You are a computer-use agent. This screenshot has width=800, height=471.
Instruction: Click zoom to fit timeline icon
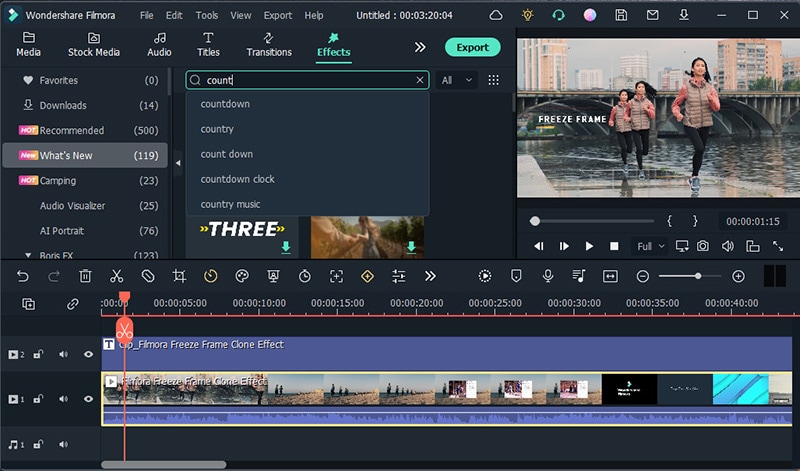coord(610,276)
